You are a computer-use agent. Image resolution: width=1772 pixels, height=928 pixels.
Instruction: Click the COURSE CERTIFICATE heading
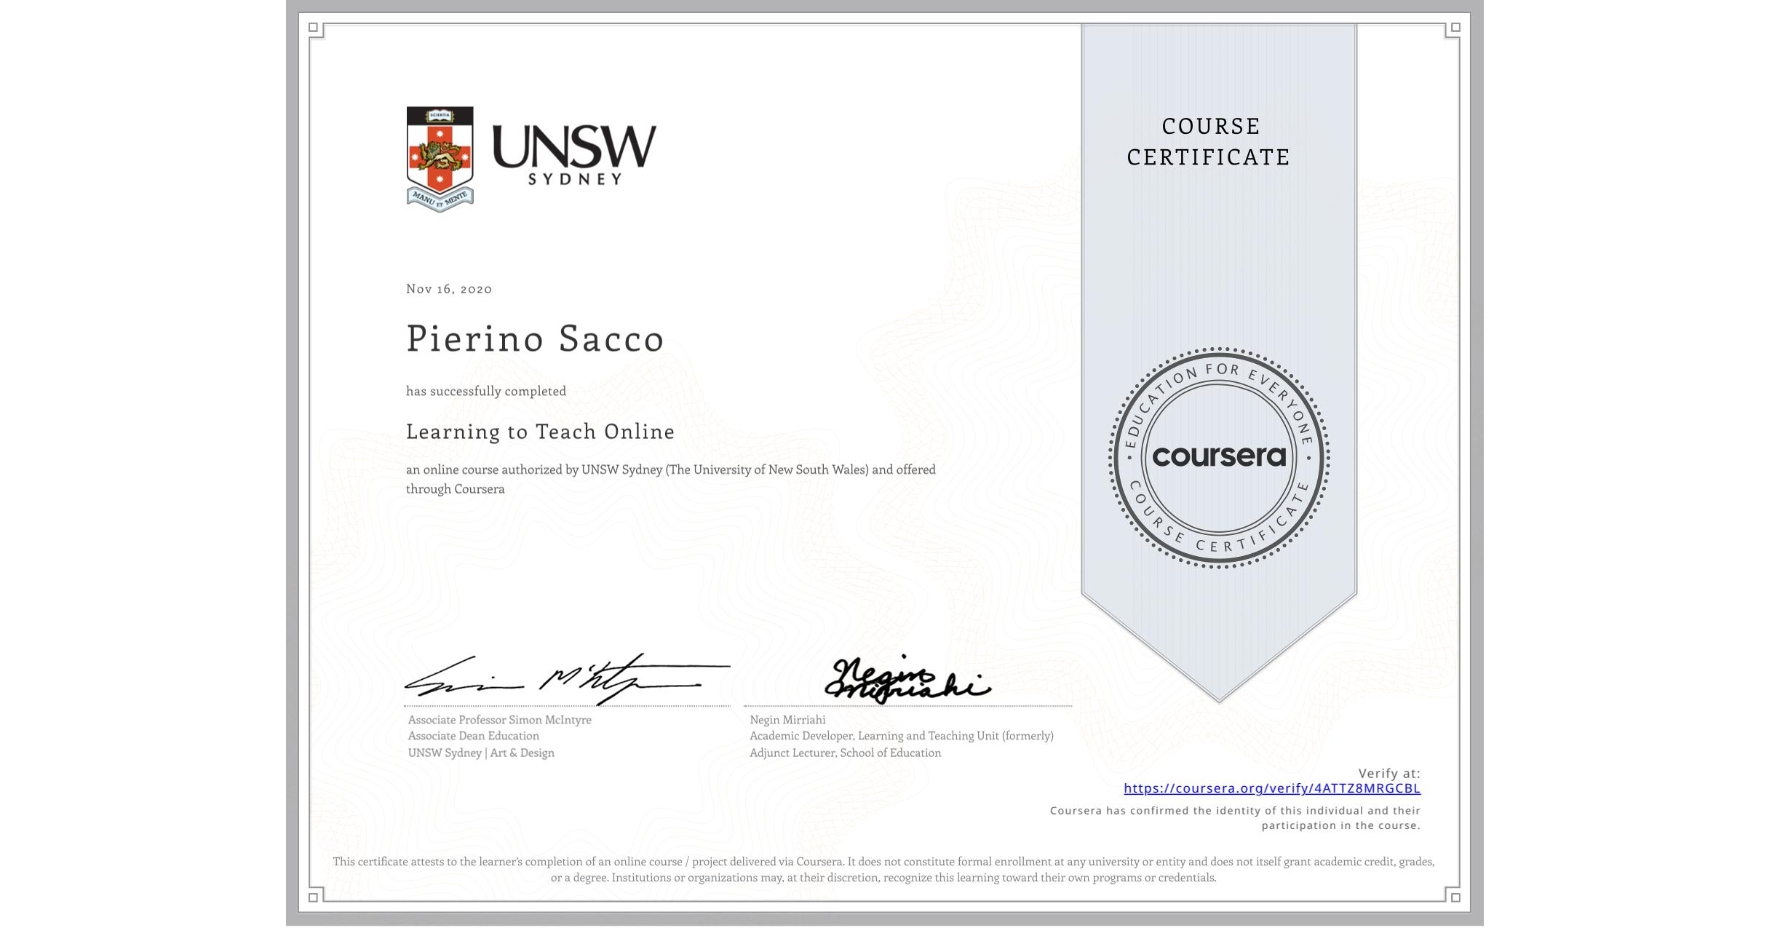(x=1209, y=142)
